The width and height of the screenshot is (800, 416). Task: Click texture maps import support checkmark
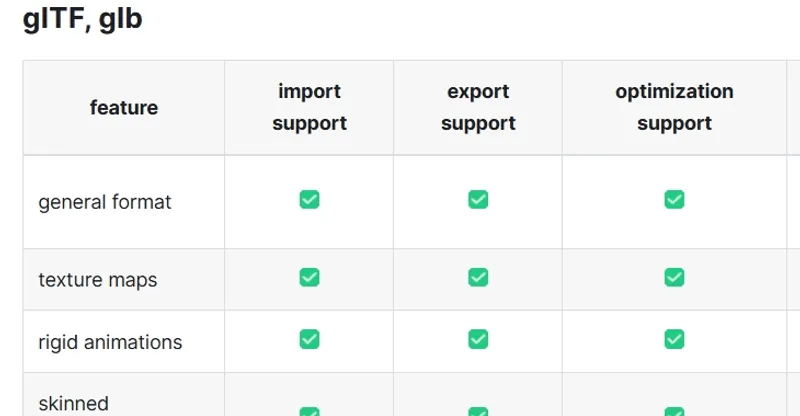point(309,278)
